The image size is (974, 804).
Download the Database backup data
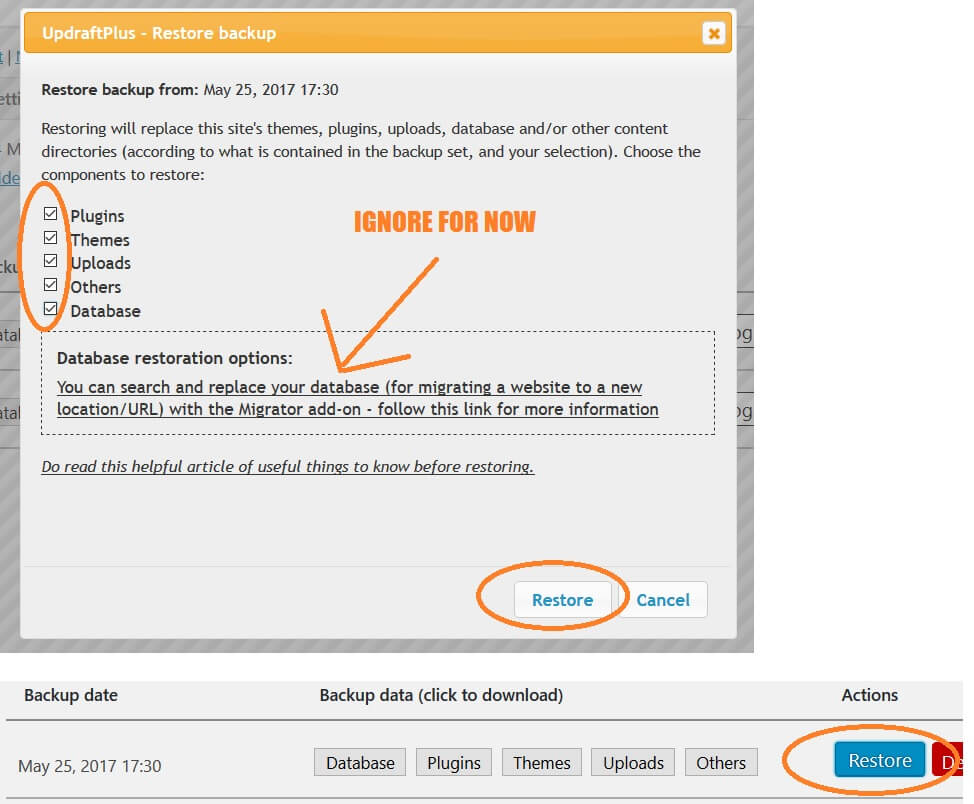(360, 762)
